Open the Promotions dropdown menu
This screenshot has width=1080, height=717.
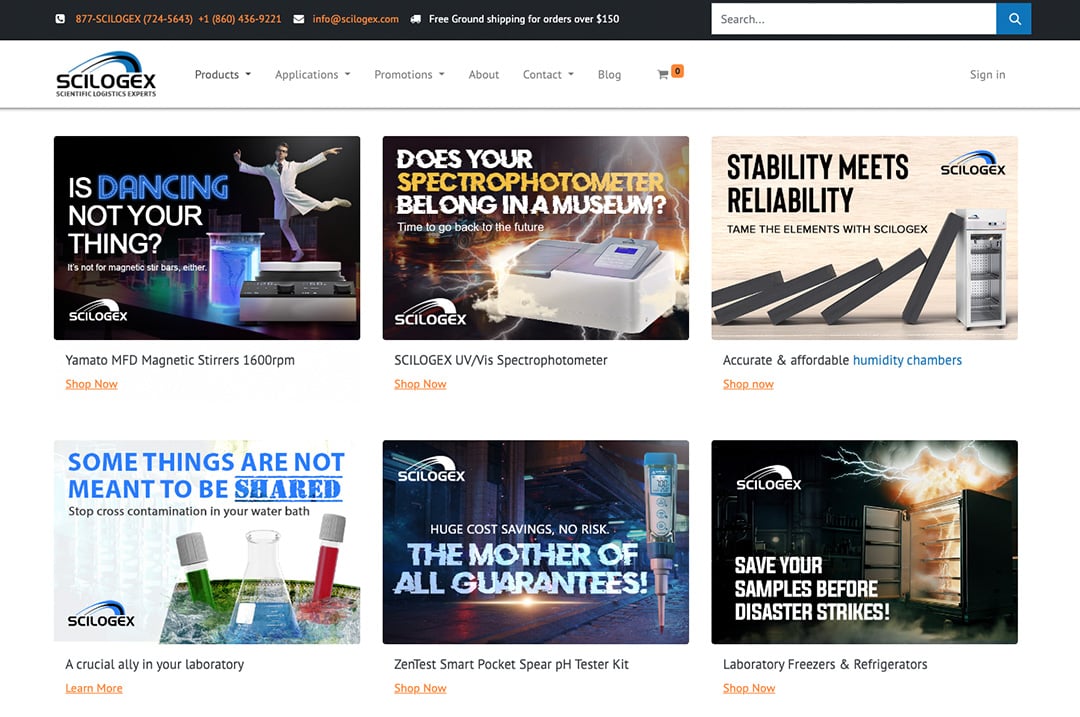click(x=409, y=74)
